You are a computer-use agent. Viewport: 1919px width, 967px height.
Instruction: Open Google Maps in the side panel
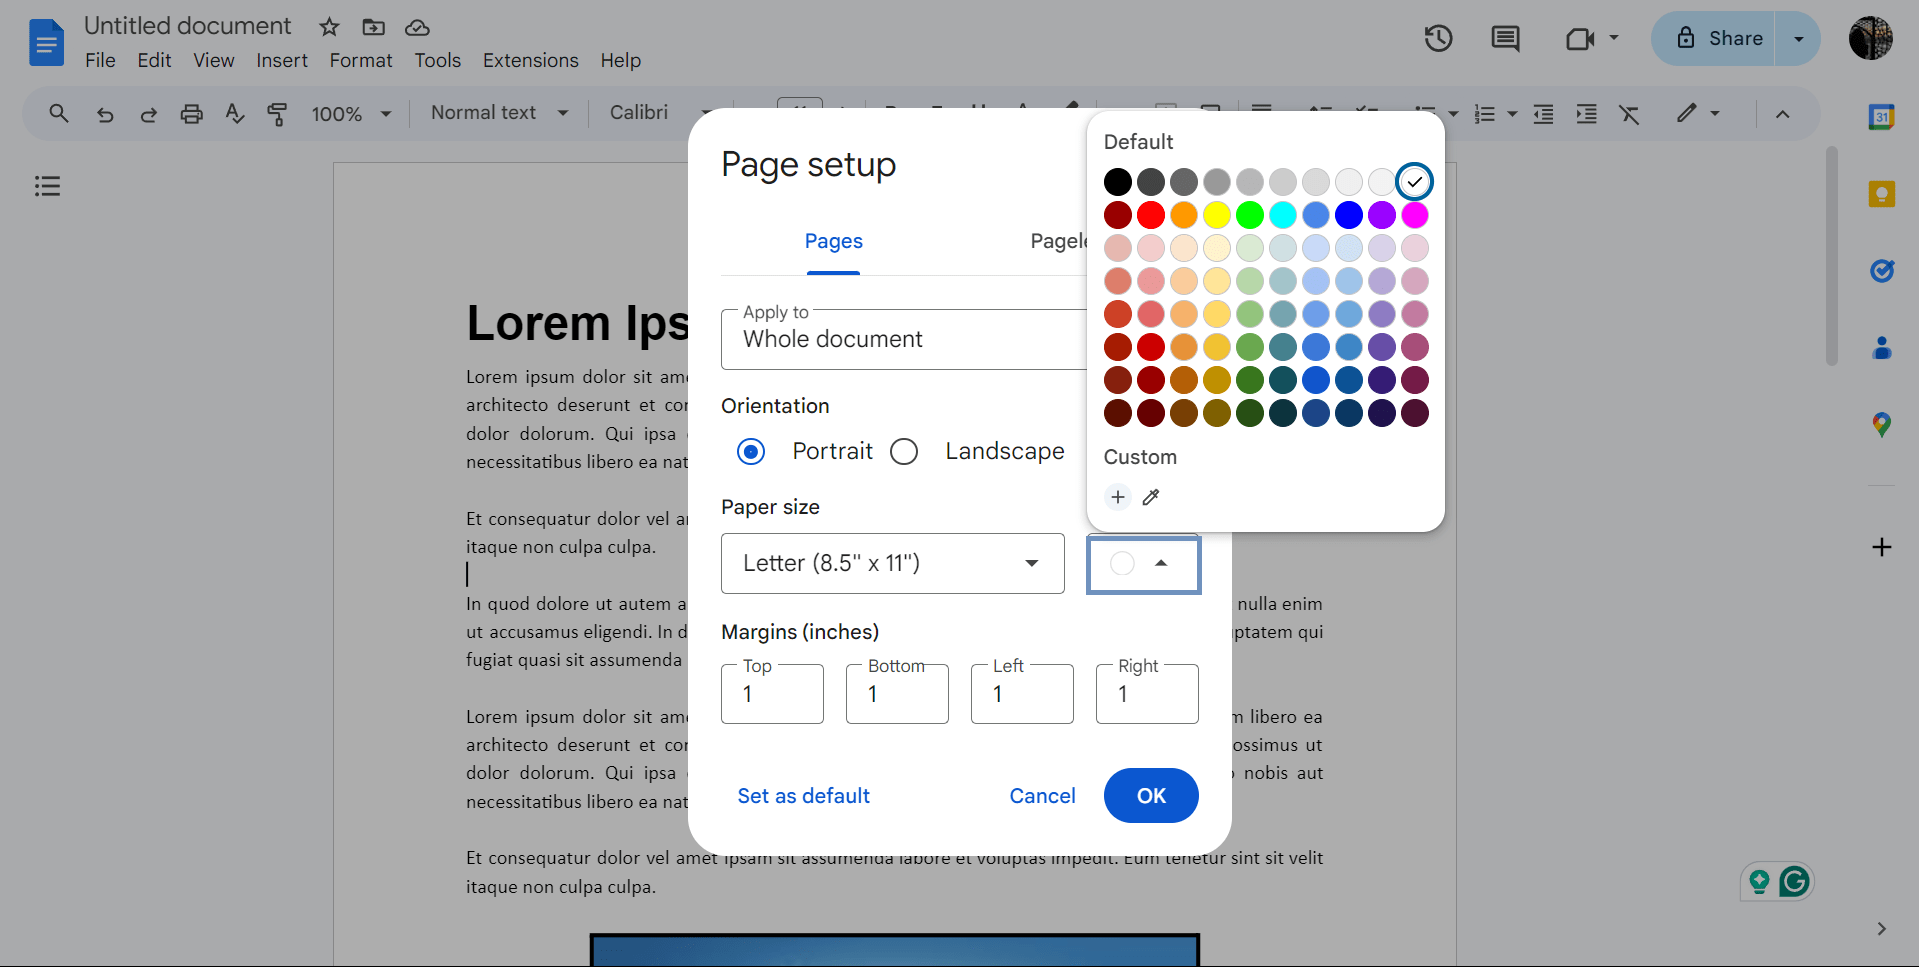click(1882, 423)
